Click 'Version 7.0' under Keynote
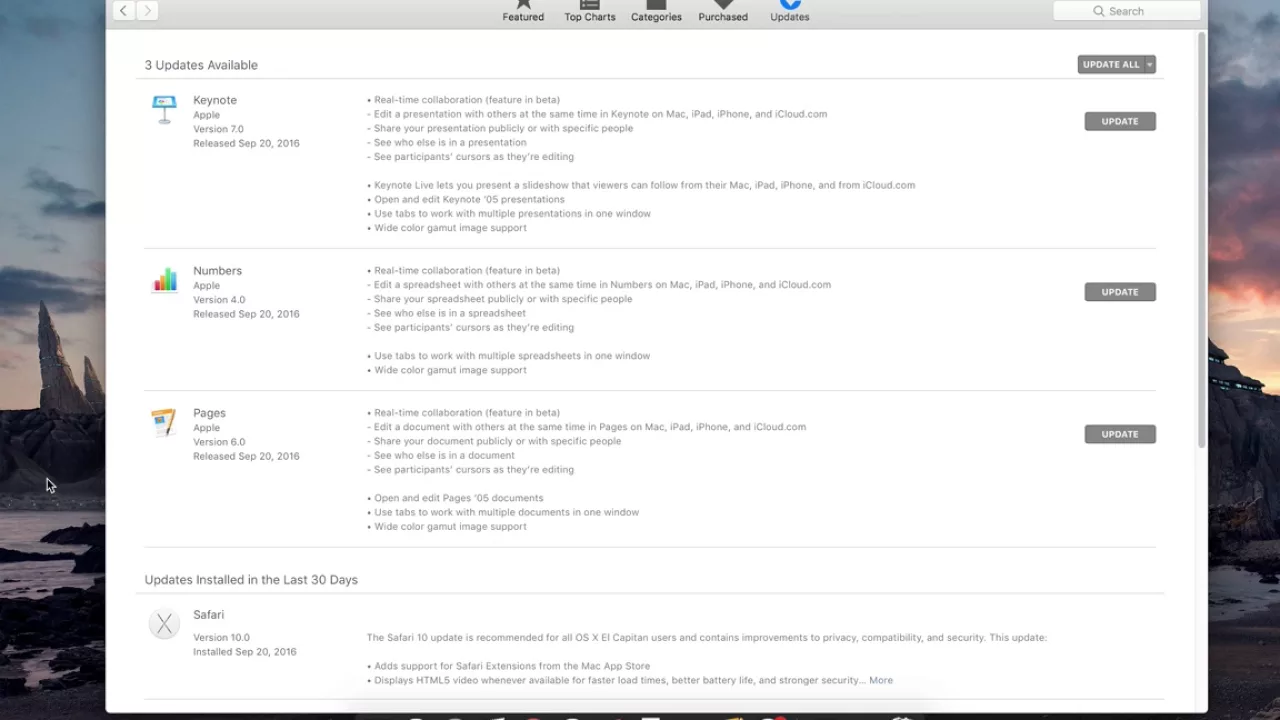Viewport: 1280px width, 720px height. (218, 129)
